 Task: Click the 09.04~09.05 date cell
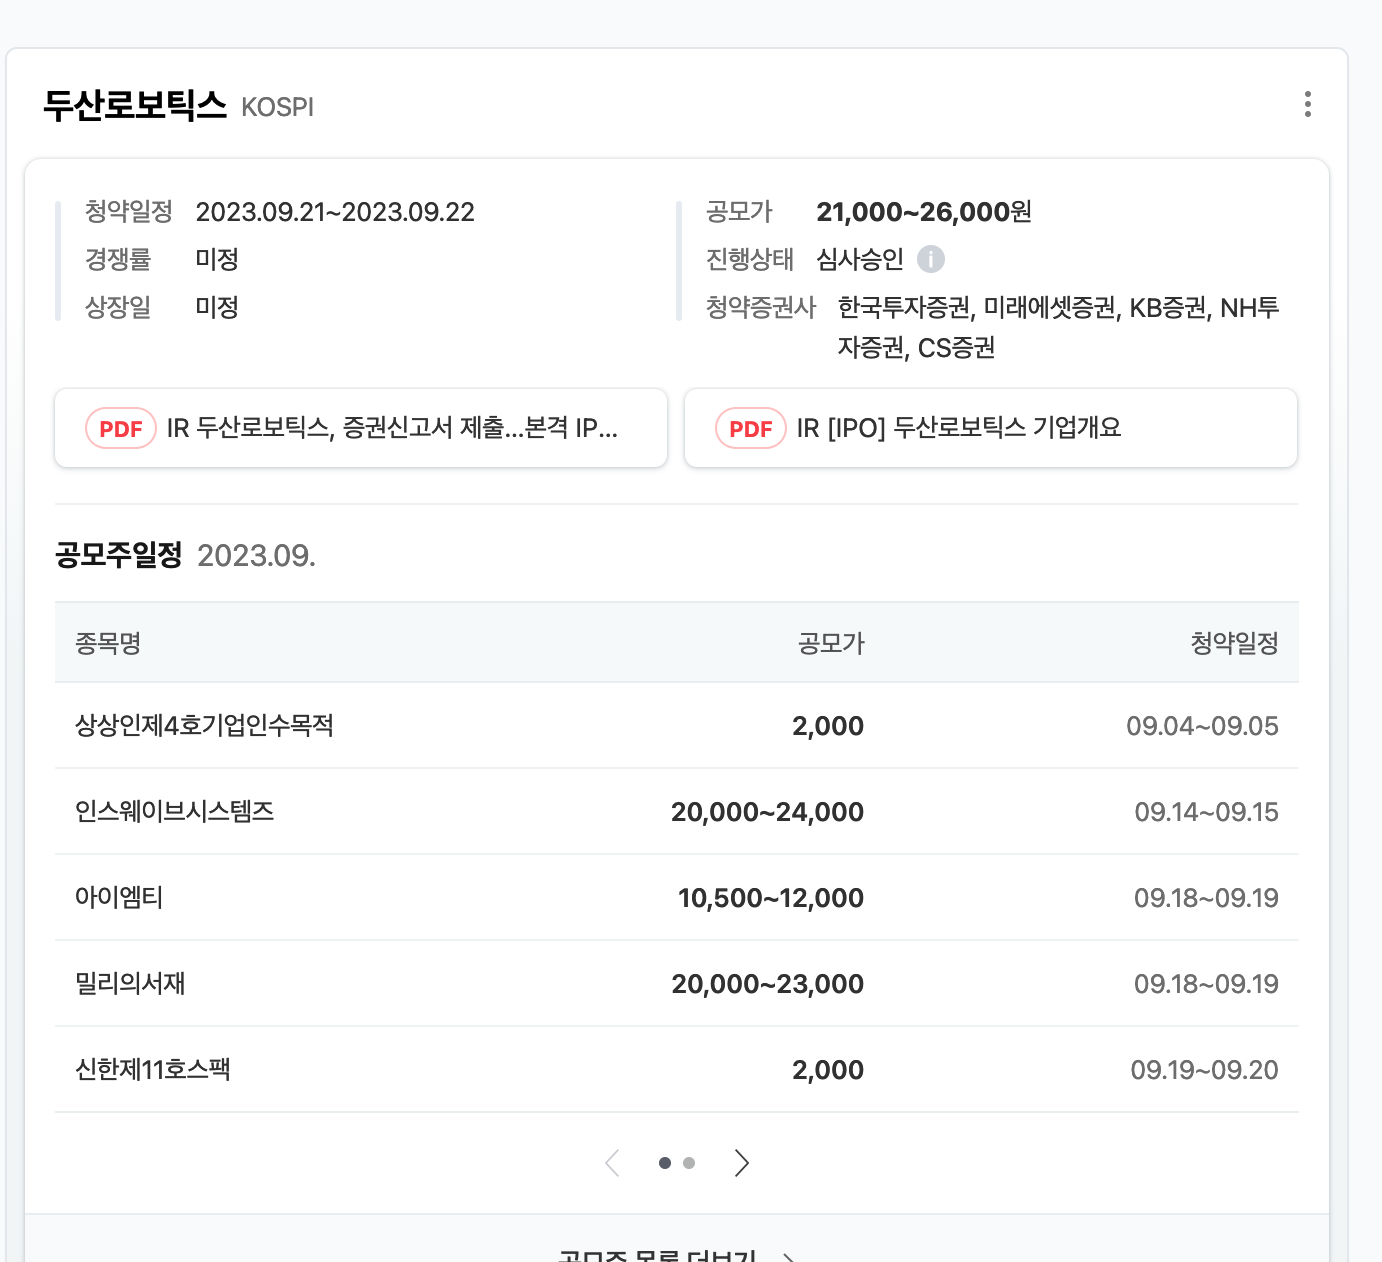tap(1202, 726)
